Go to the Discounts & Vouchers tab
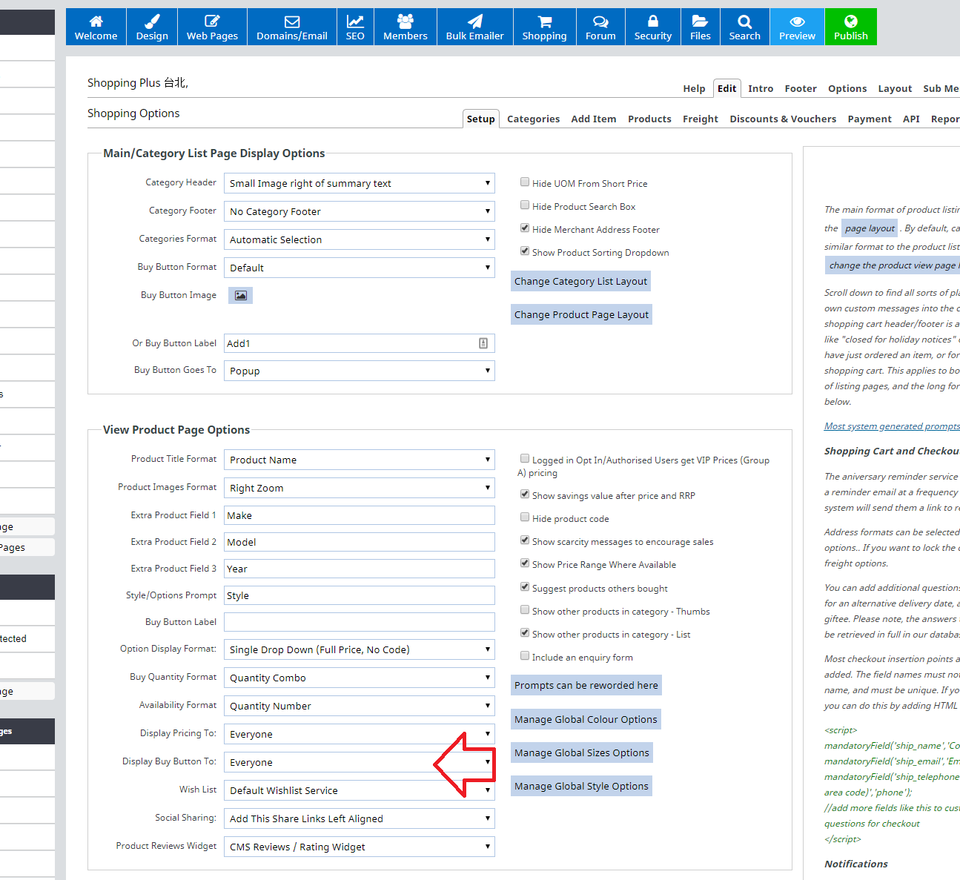 (x=782, y=119)
